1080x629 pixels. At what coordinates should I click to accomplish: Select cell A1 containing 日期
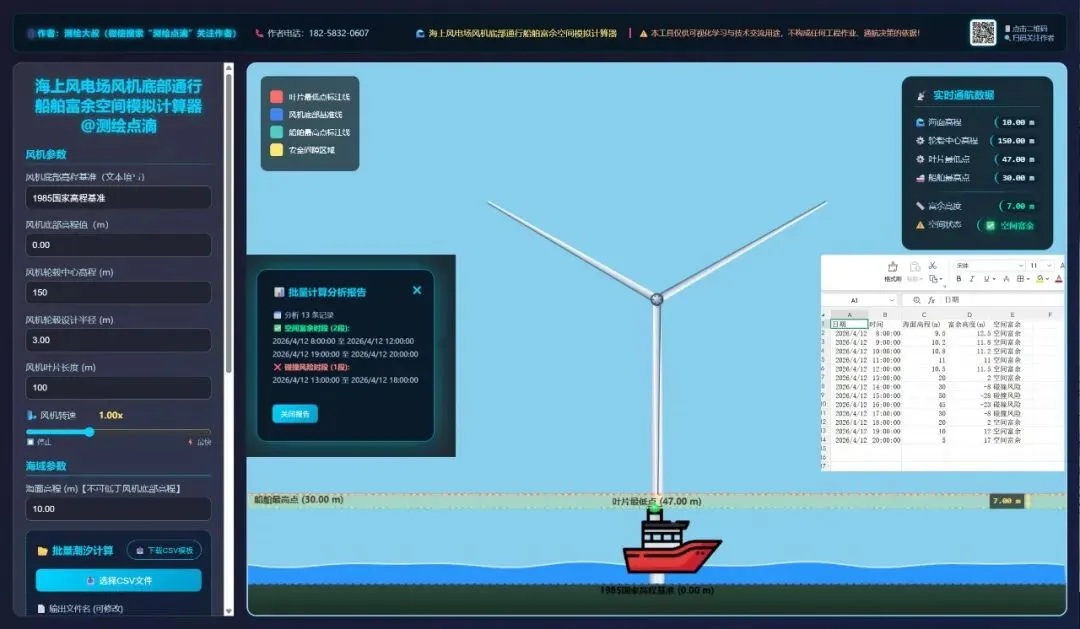tap(849, 324)
